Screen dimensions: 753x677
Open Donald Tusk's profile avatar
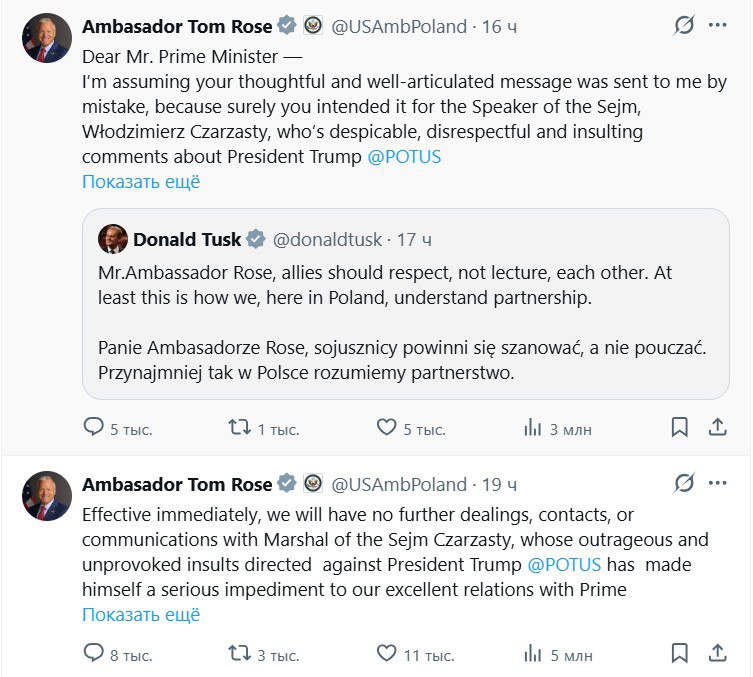pyautogui.click(x=112, y=239)
